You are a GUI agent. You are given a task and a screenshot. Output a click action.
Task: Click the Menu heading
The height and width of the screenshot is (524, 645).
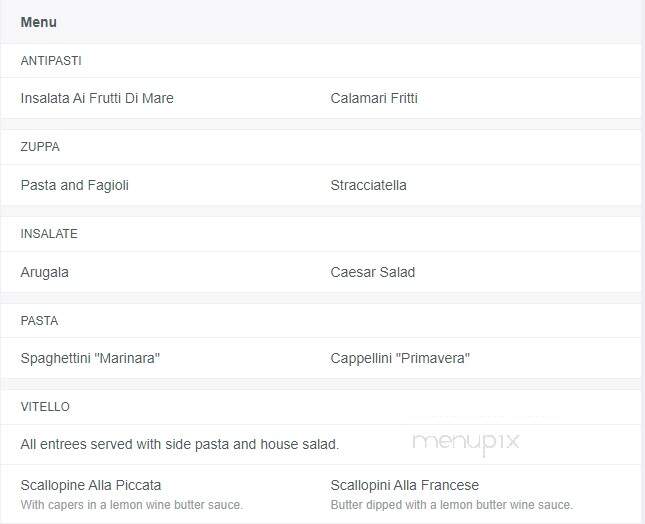click(39, 22)
